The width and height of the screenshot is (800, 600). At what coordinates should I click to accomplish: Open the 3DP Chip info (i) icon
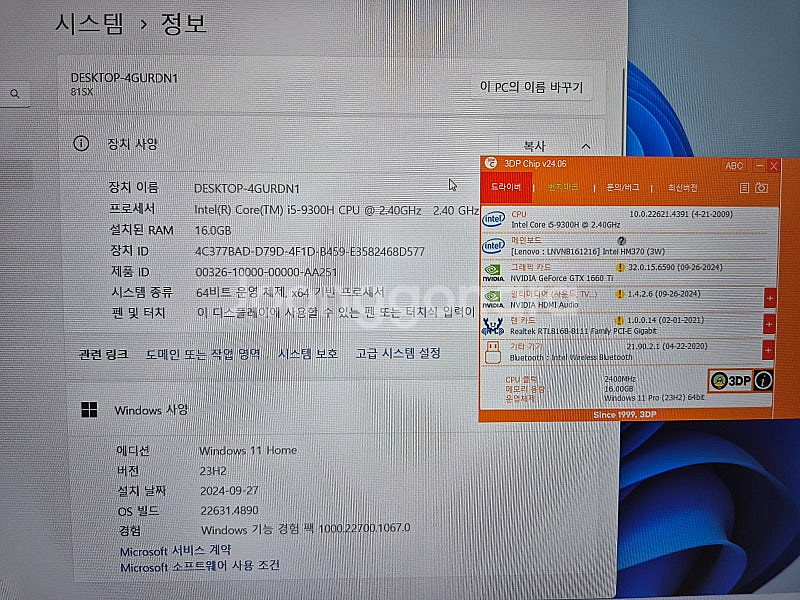(x=763, y=381)
